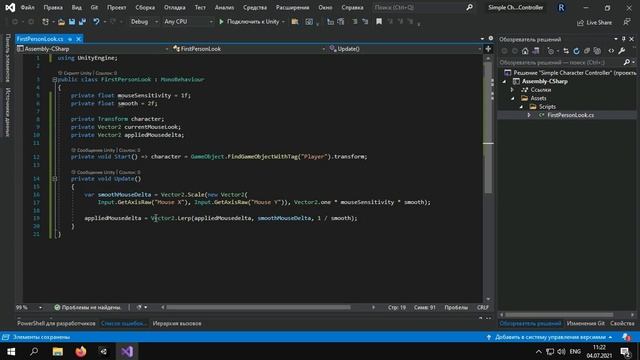Open the Отладка menu

click(174, 7)
